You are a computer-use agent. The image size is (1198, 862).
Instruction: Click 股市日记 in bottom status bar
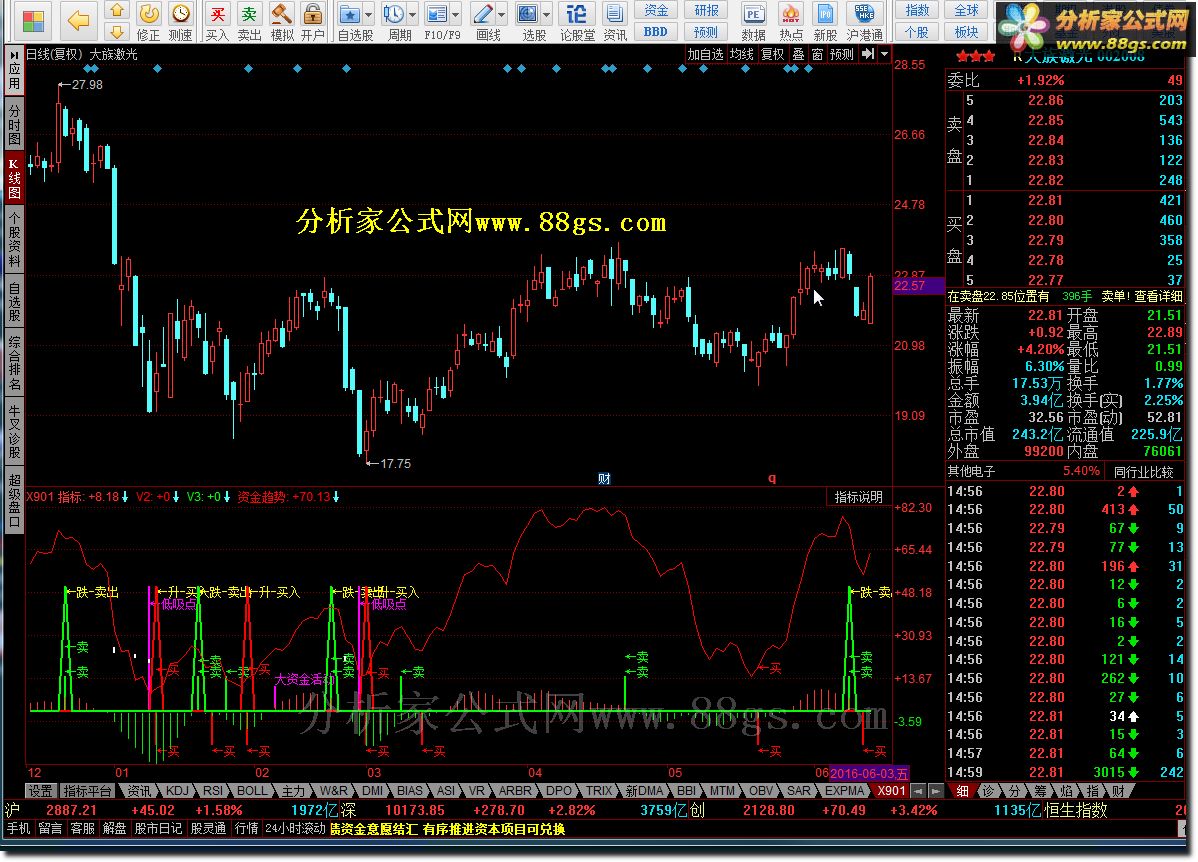(158, 828)
